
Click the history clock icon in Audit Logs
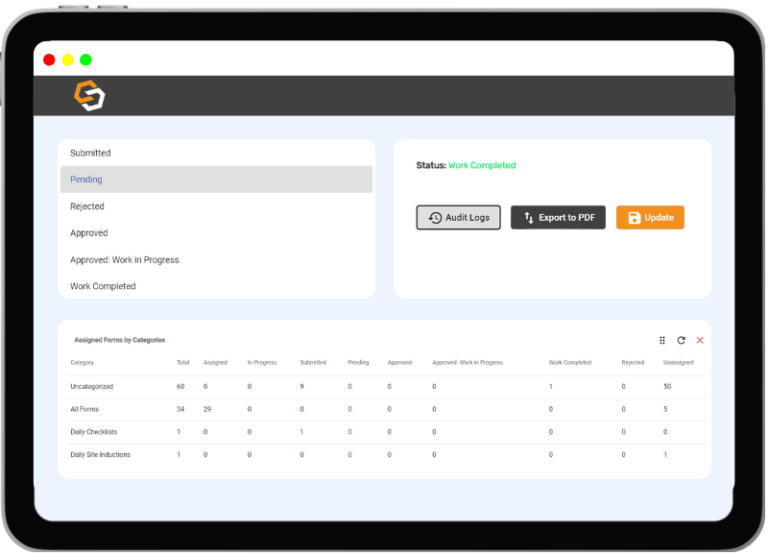click(x=435, y=218)
